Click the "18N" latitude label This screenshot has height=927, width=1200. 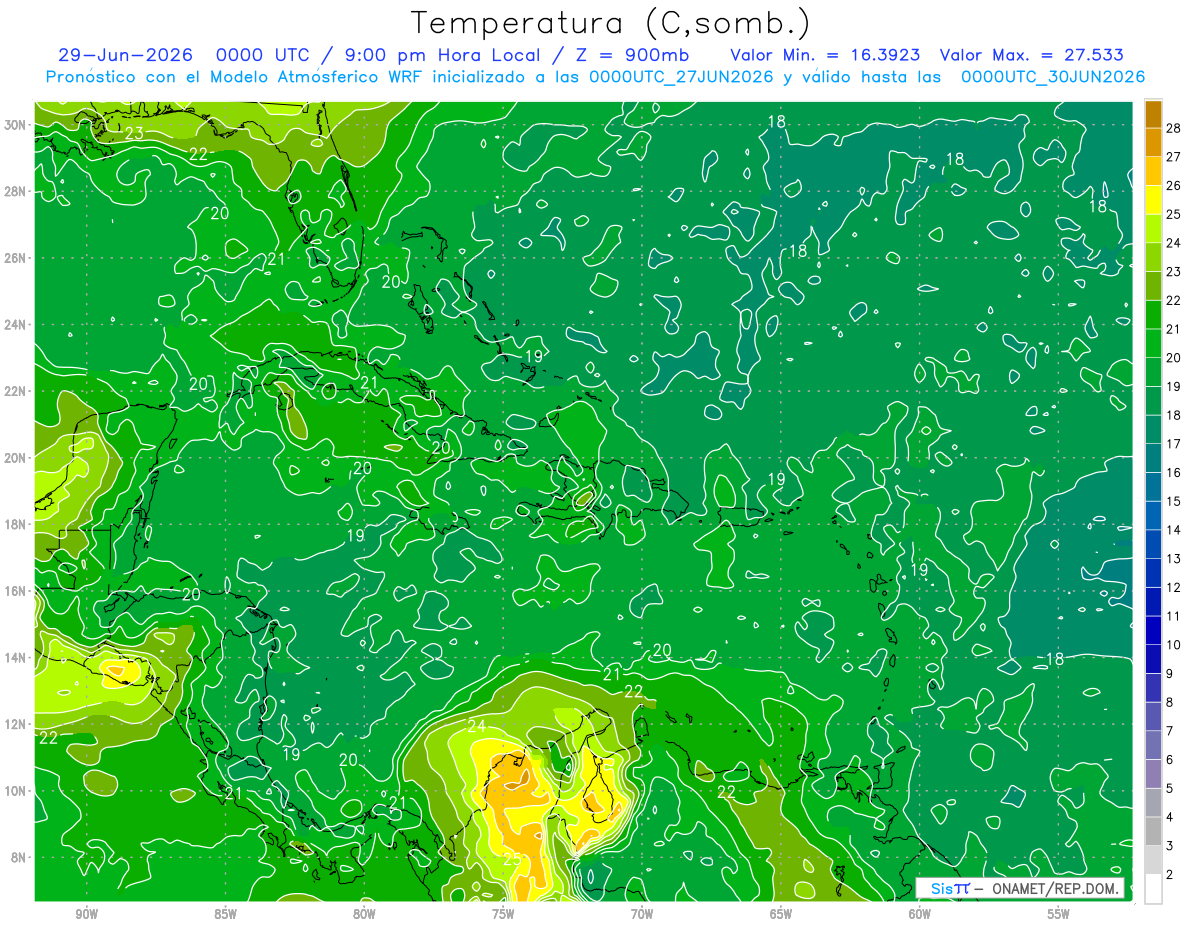pyautogui.click(x=16, y=525)
